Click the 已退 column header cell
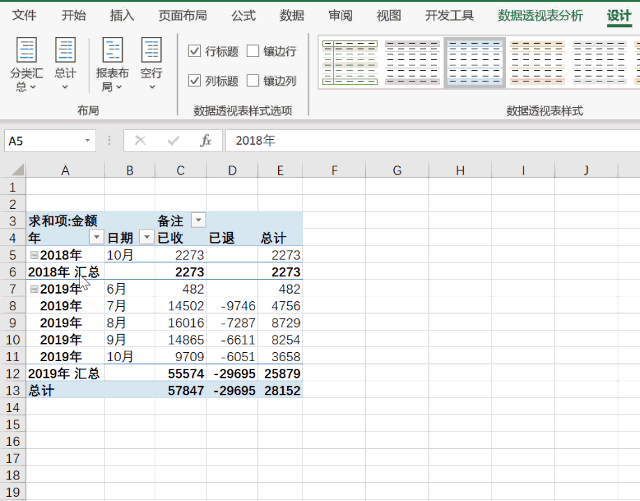The image size is (640, 501). coord(232,238)
